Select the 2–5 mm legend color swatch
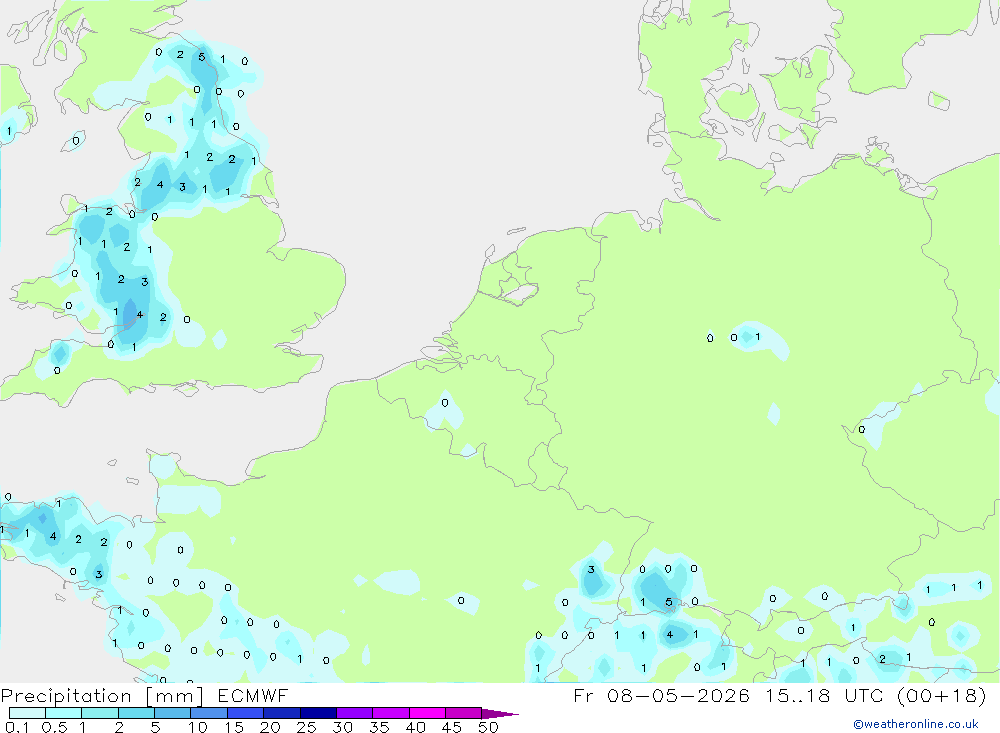The width and height of the screenshot is (1000, 733). pos(136,713)
